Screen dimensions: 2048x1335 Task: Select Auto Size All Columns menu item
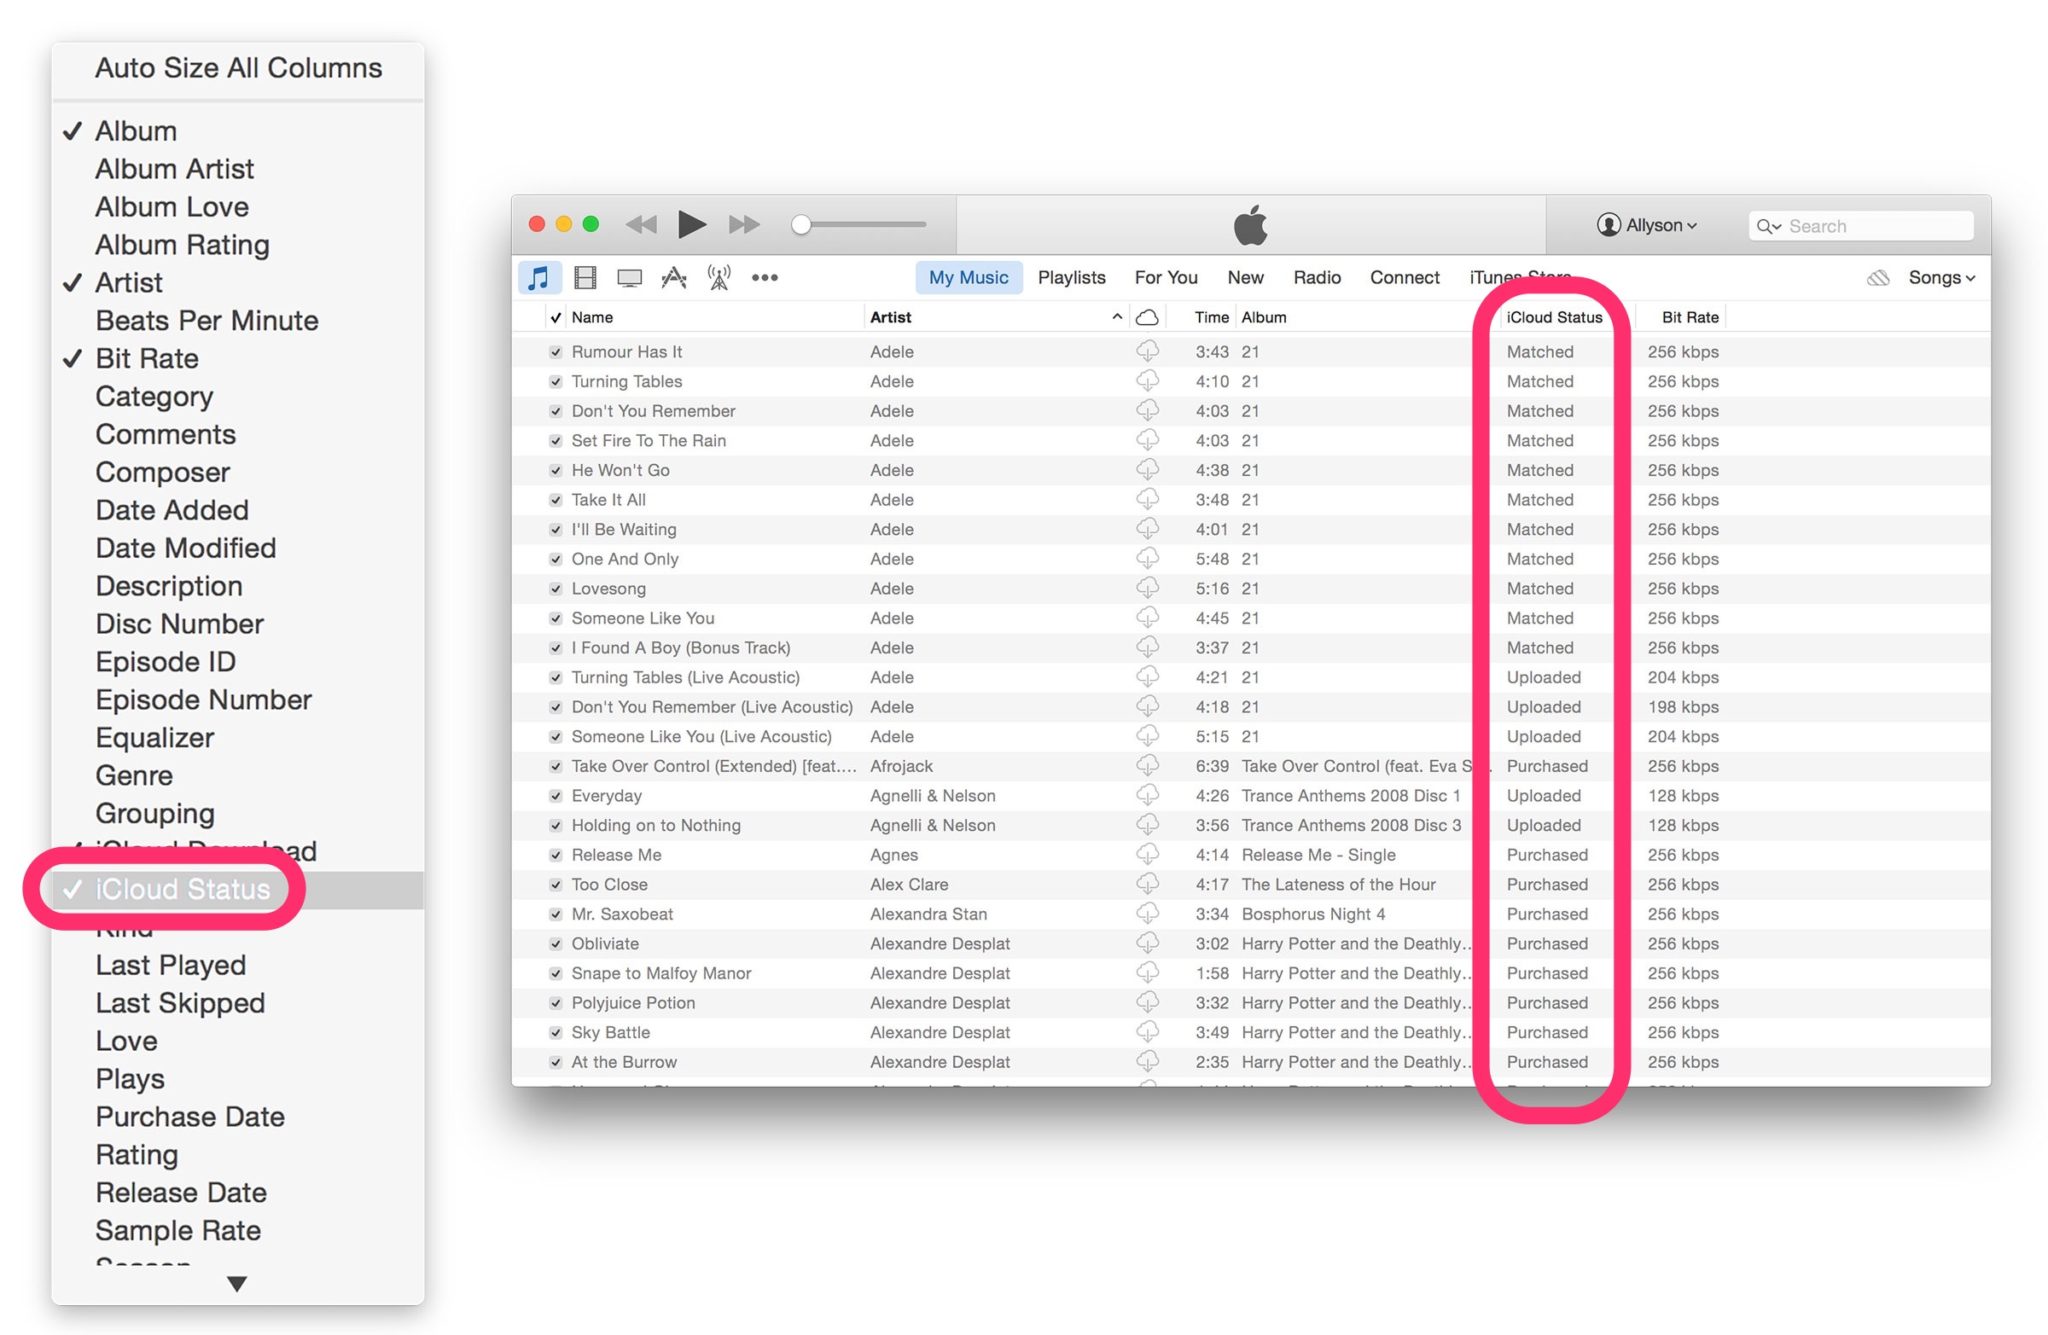click(x=238, y=68)
